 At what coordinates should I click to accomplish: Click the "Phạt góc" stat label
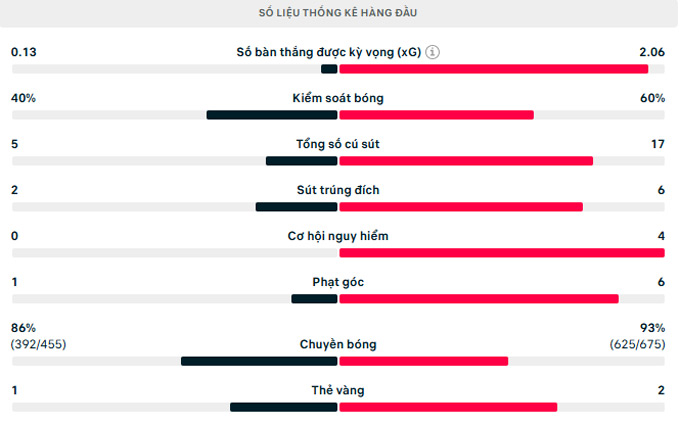click(x=338, y=282)
